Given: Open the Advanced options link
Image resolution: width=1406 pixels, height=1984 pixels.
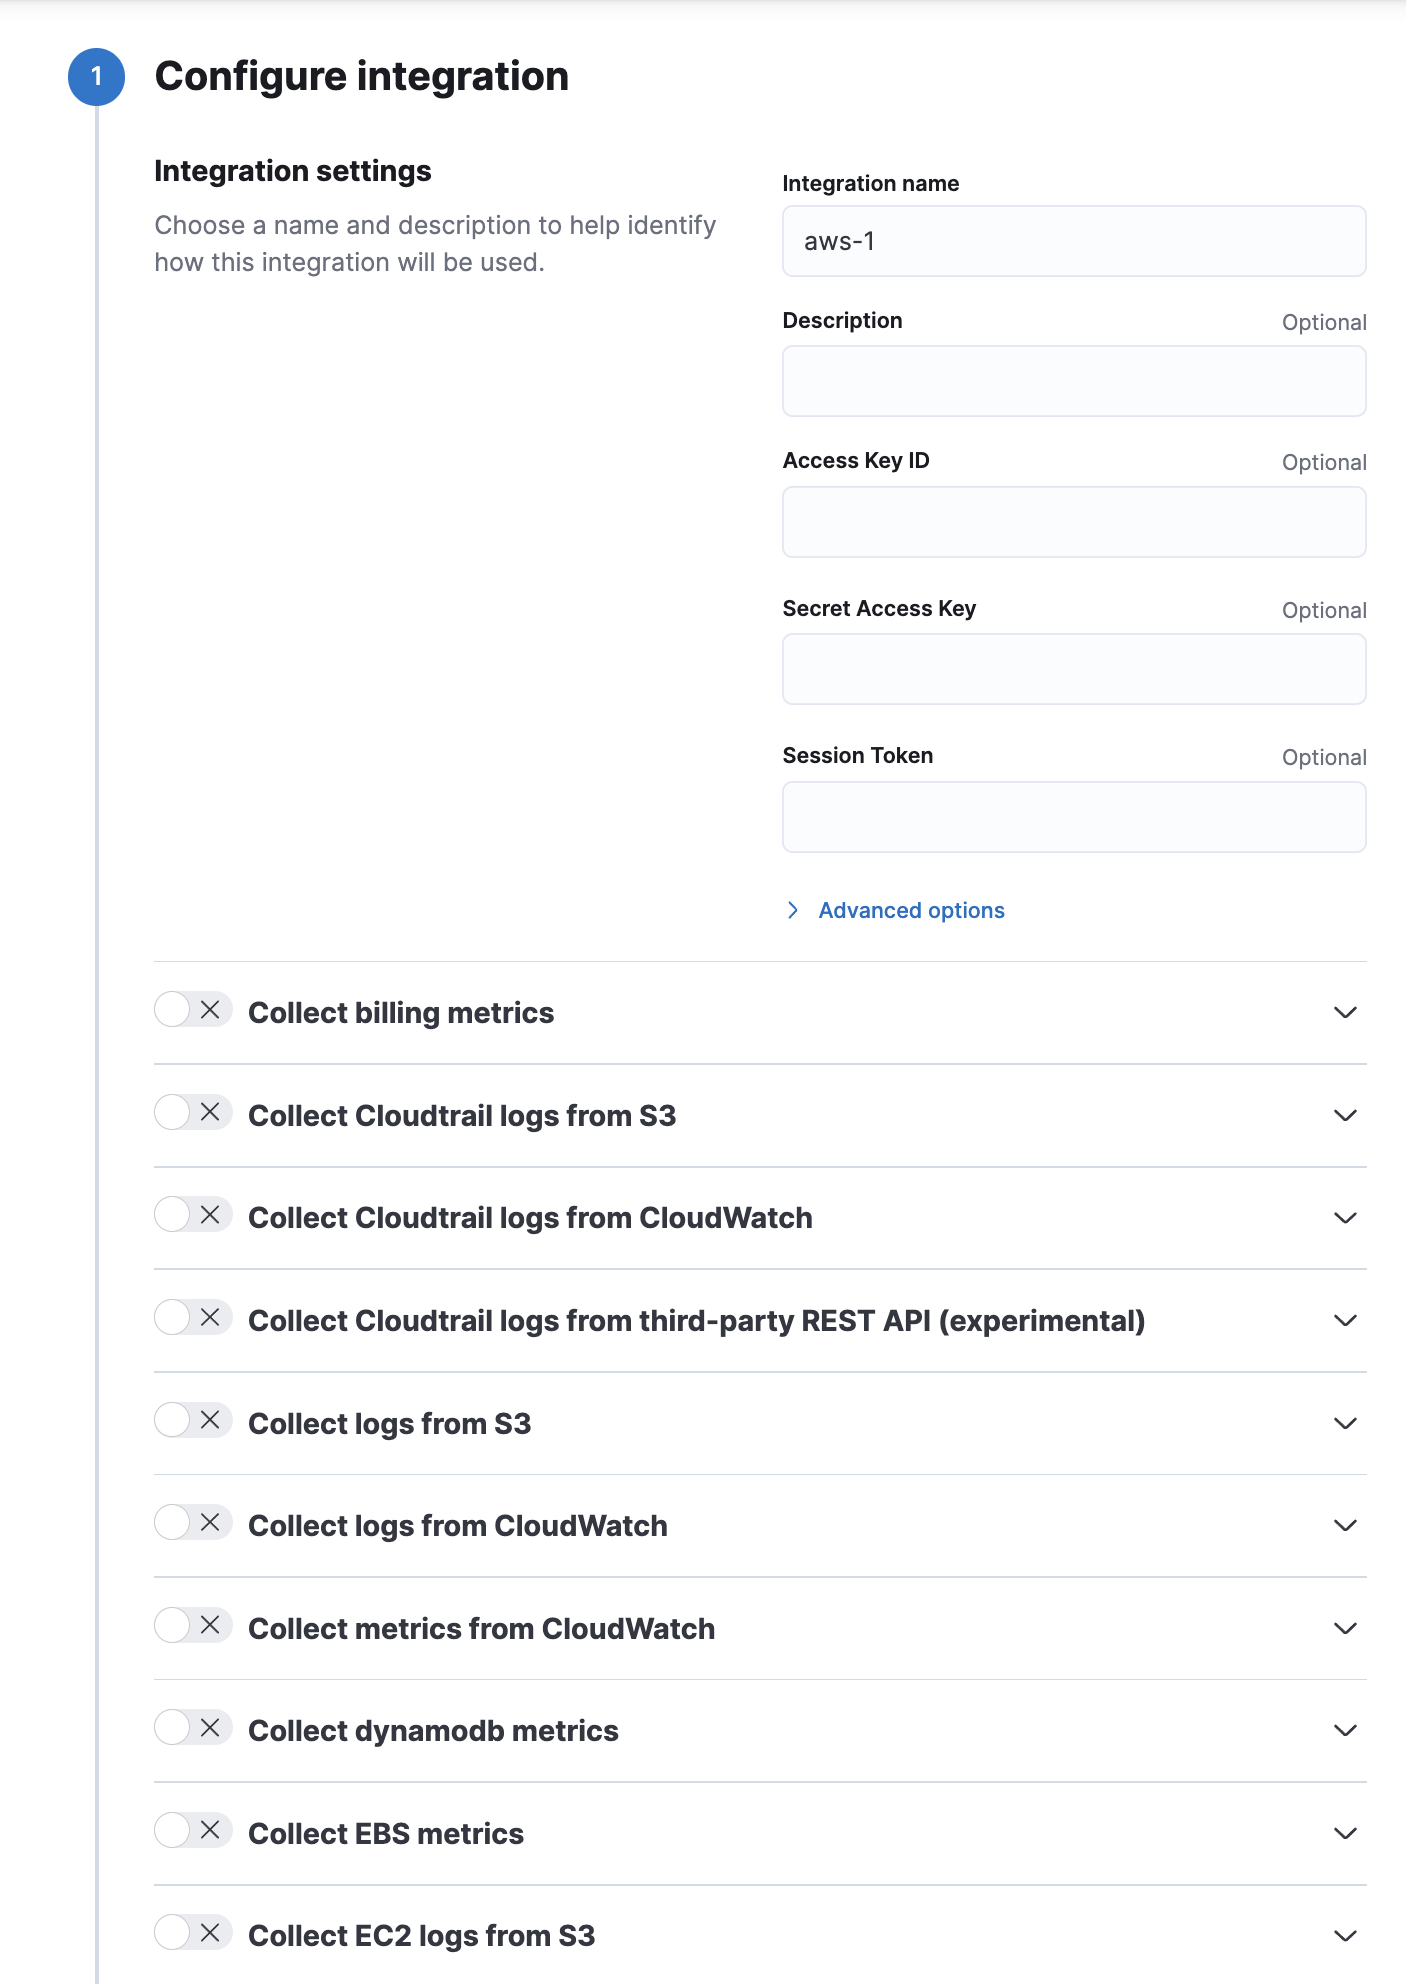Looking at the screenshot, I should [911, 910].
